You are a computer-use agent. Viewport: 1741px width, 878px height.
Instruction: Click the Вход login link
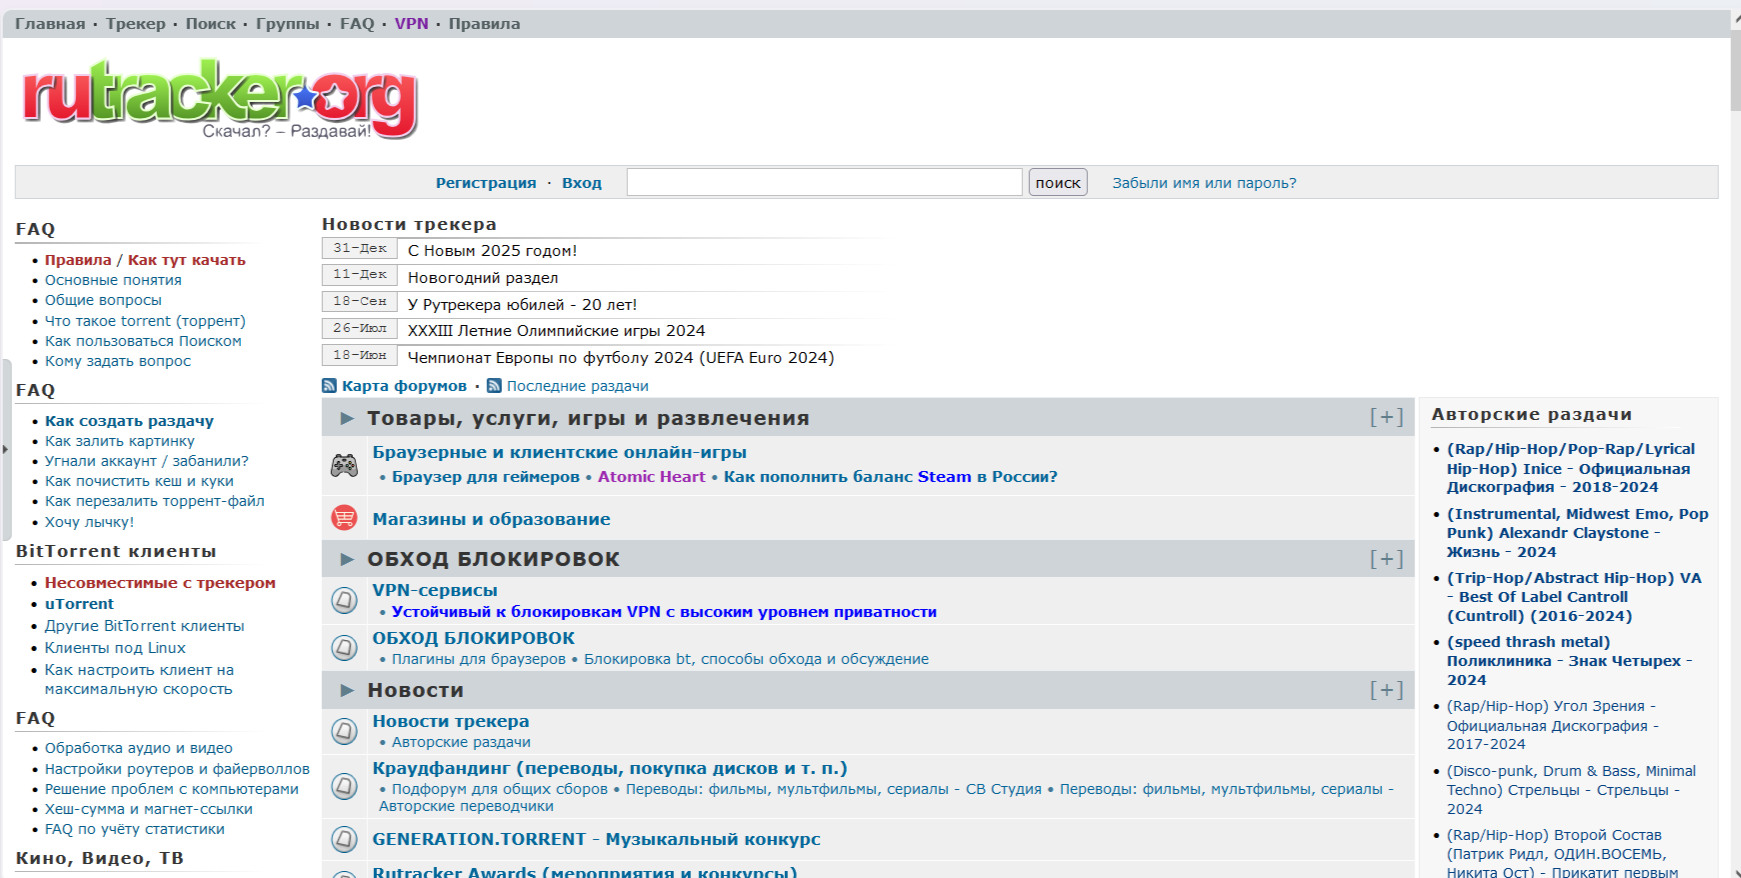coord(582,183)
